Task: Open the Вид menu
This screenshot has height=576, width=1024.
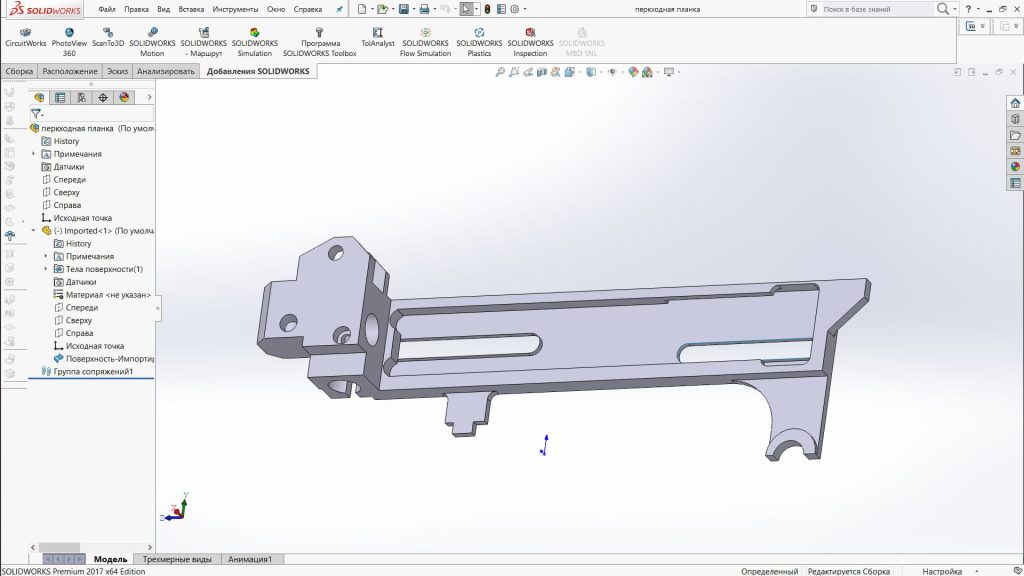Action: pos(164,9)
